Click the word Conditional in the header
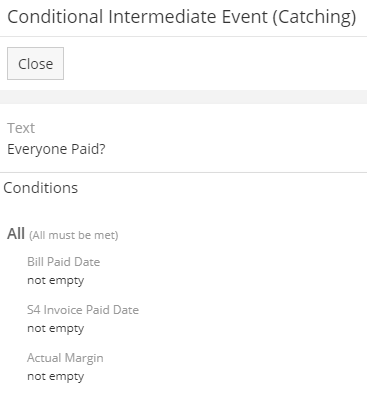Image resolution: width=367 pixels, height=393 pixels. [x=55, y=17]
